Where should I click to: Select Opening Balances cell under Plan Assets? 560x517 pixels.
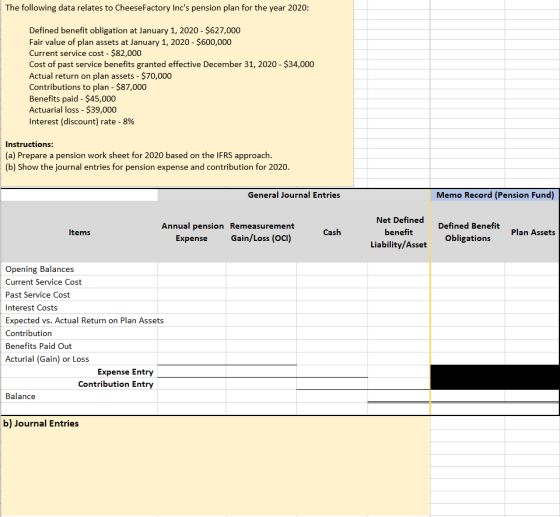532,269
